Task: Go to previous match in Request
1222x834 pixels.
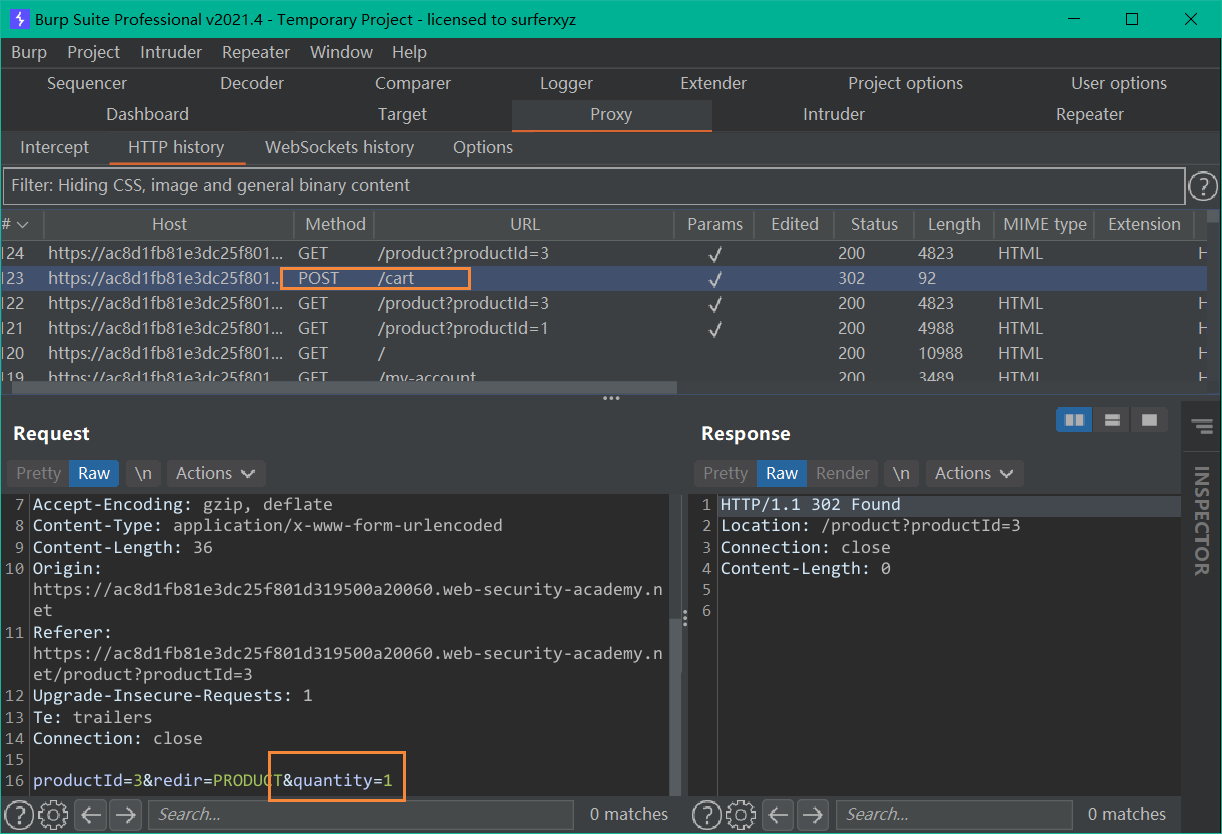Action: (91, 814)
